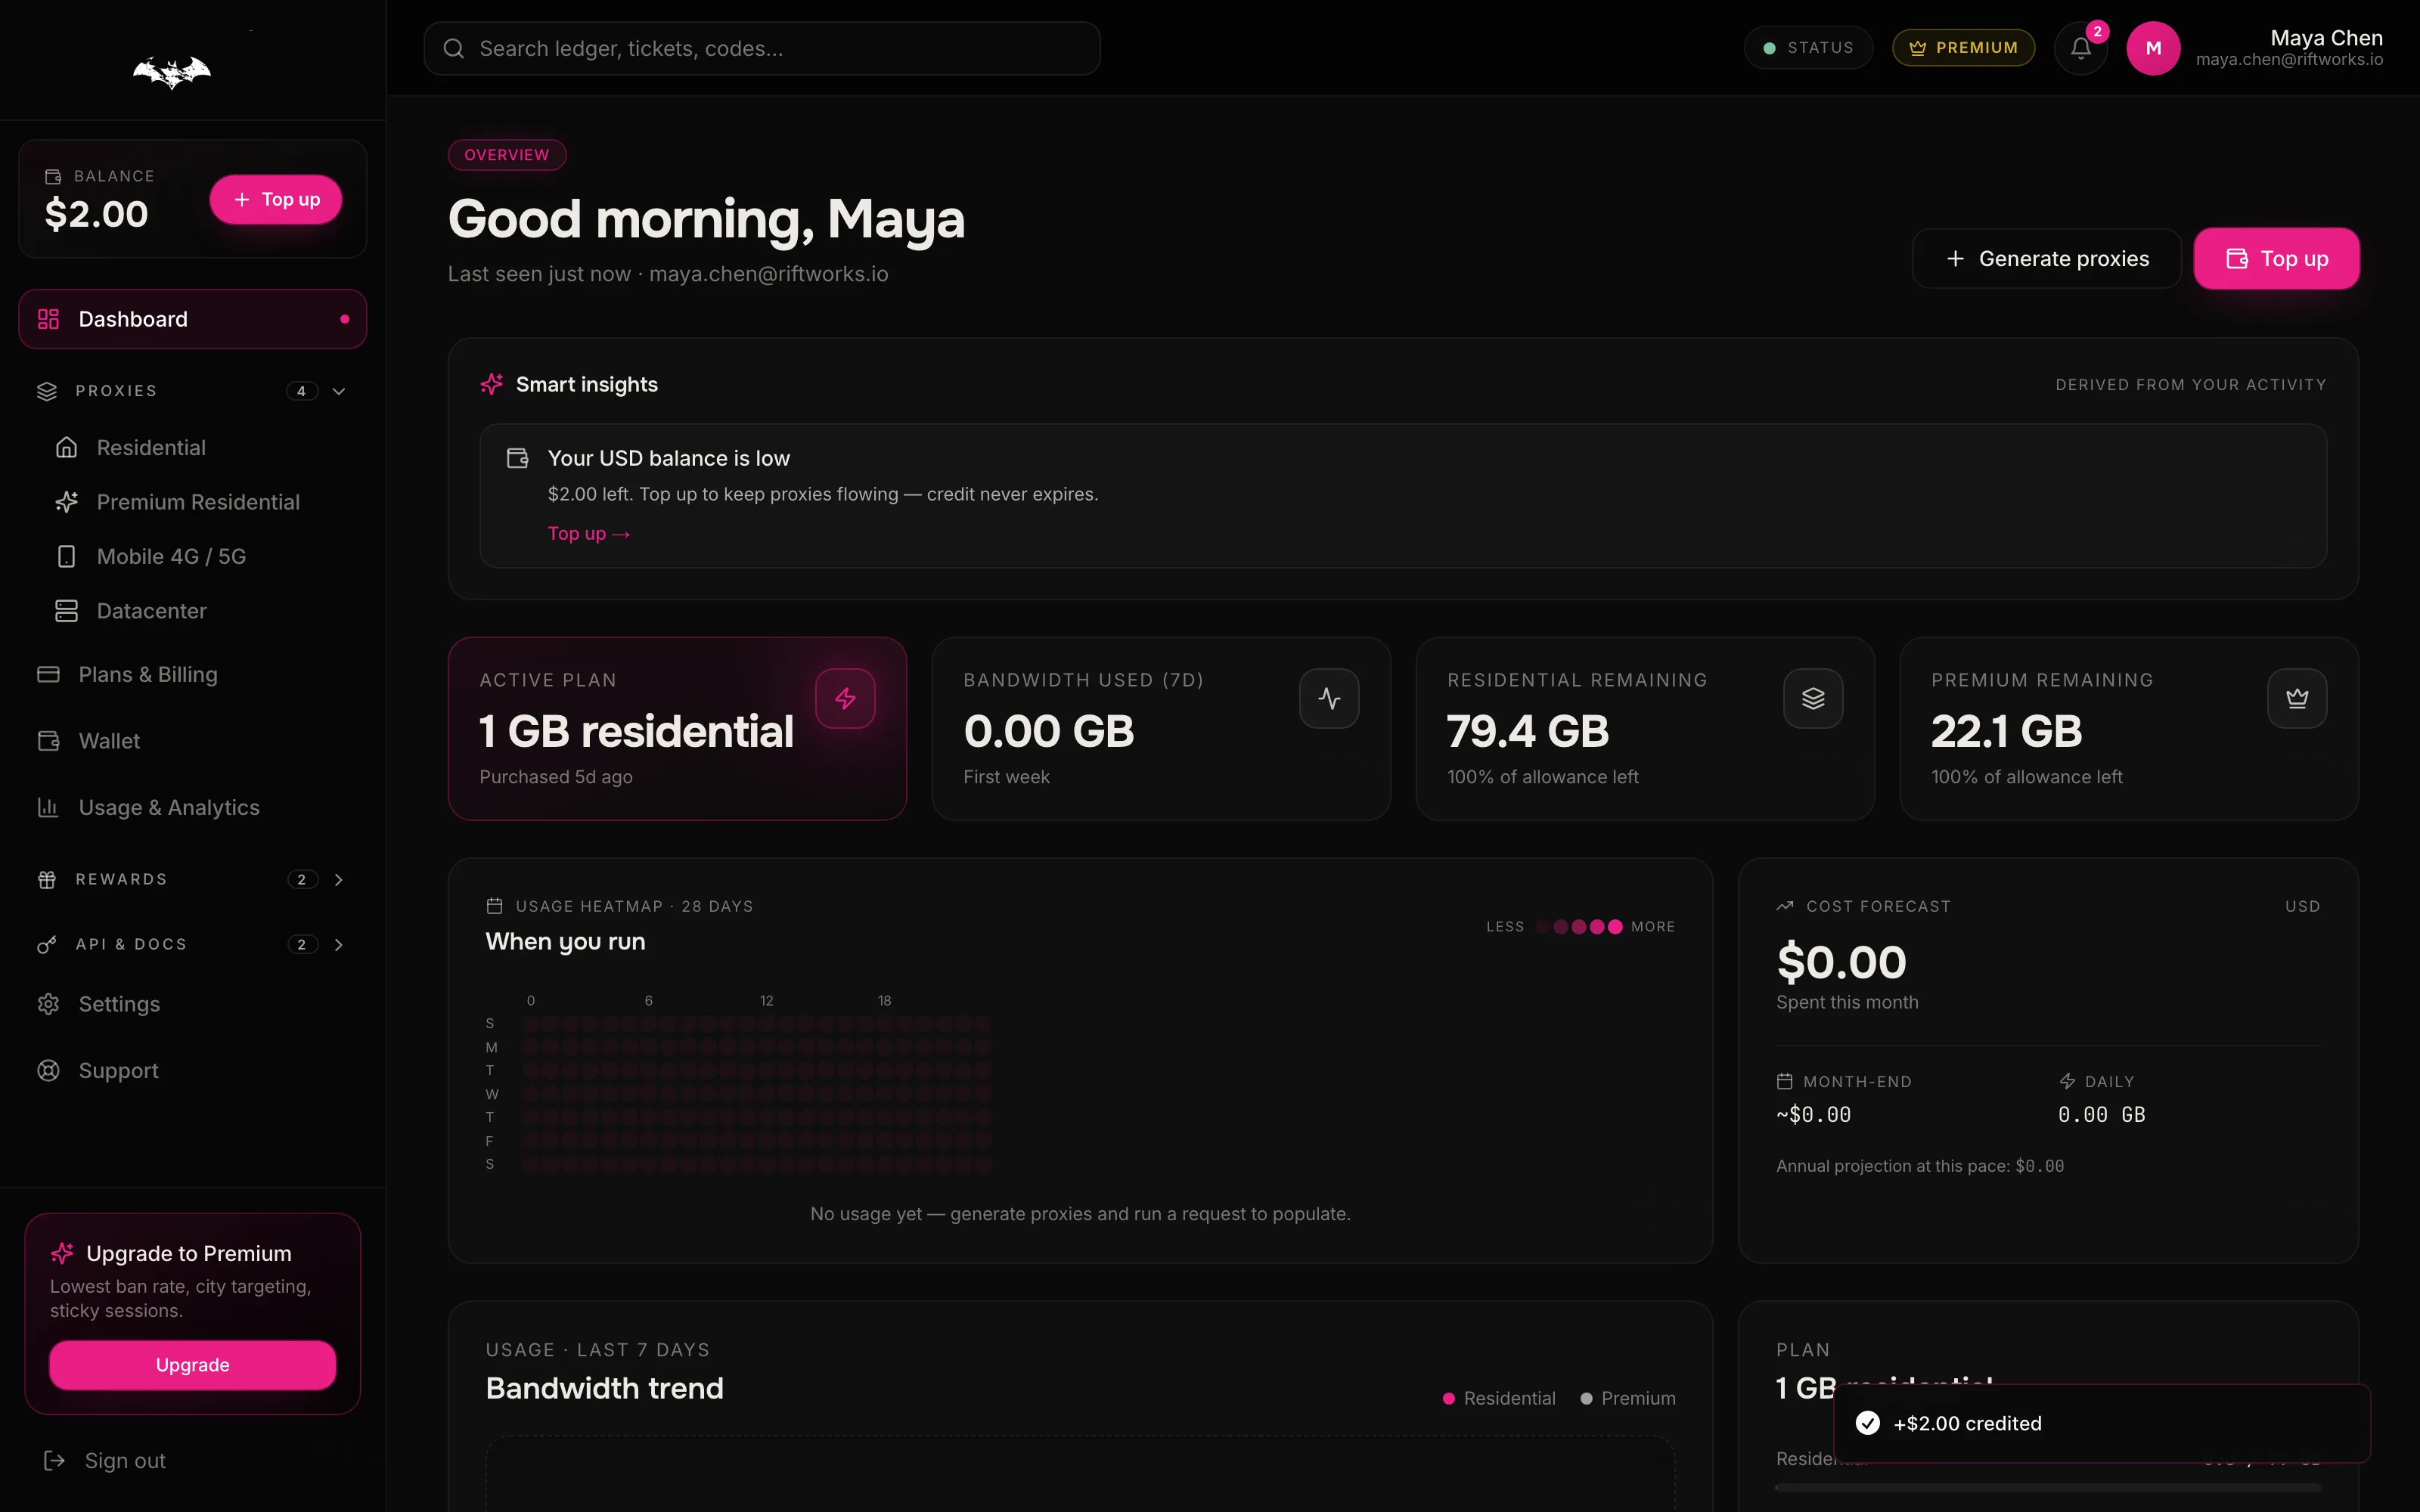
Task: Click the Residential home icon
Action: (x=66, y=448)
